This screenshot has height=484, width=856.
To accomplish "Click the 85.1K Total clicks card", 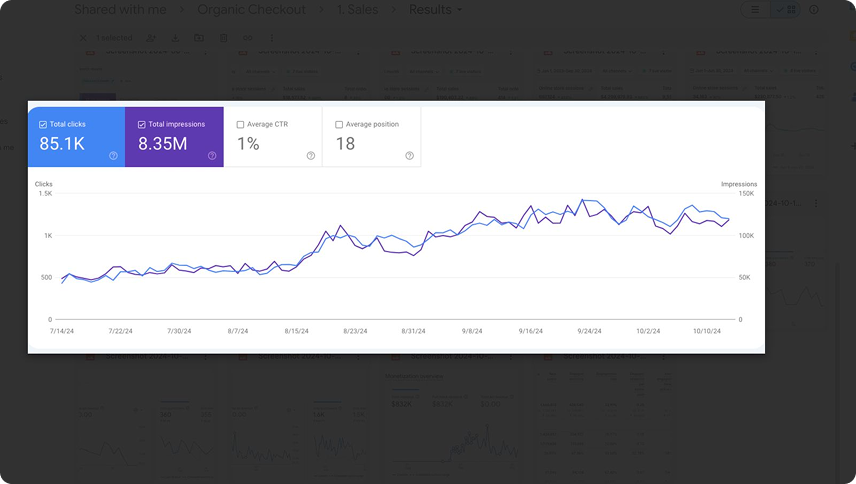I will 76,137.
